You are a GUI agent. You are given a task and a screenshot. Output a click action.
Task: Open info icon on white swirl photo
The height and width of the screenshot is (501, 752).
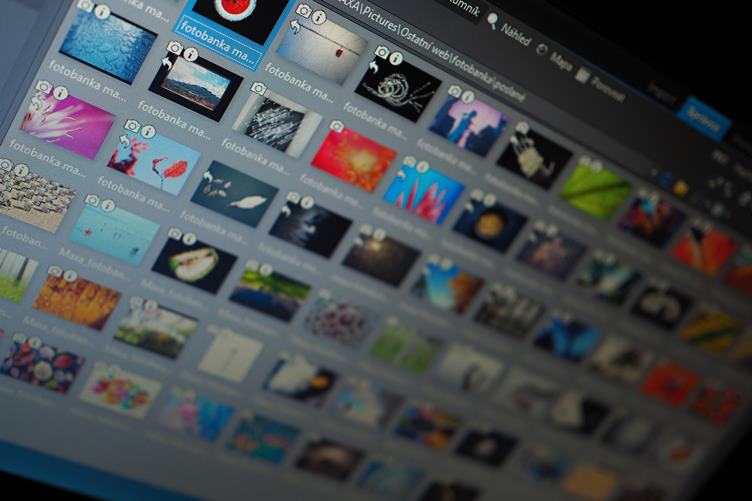396,58
